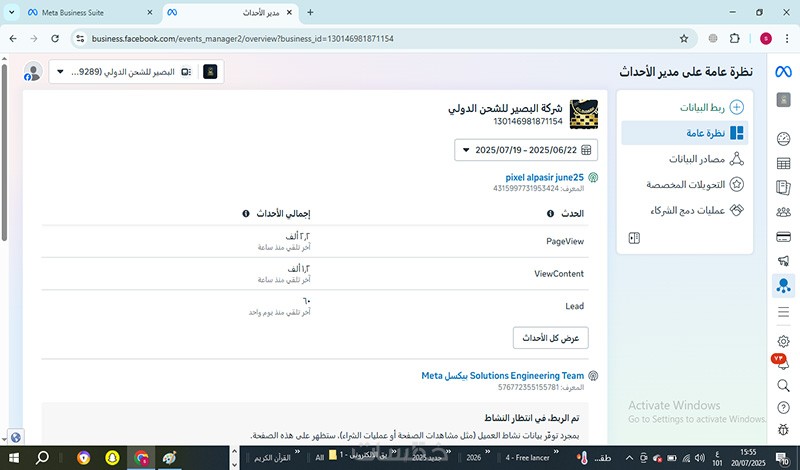Click business ID 130146981871154 text
Image resolution: width=800 pixels, height=470 pixels.
point(528,121)
